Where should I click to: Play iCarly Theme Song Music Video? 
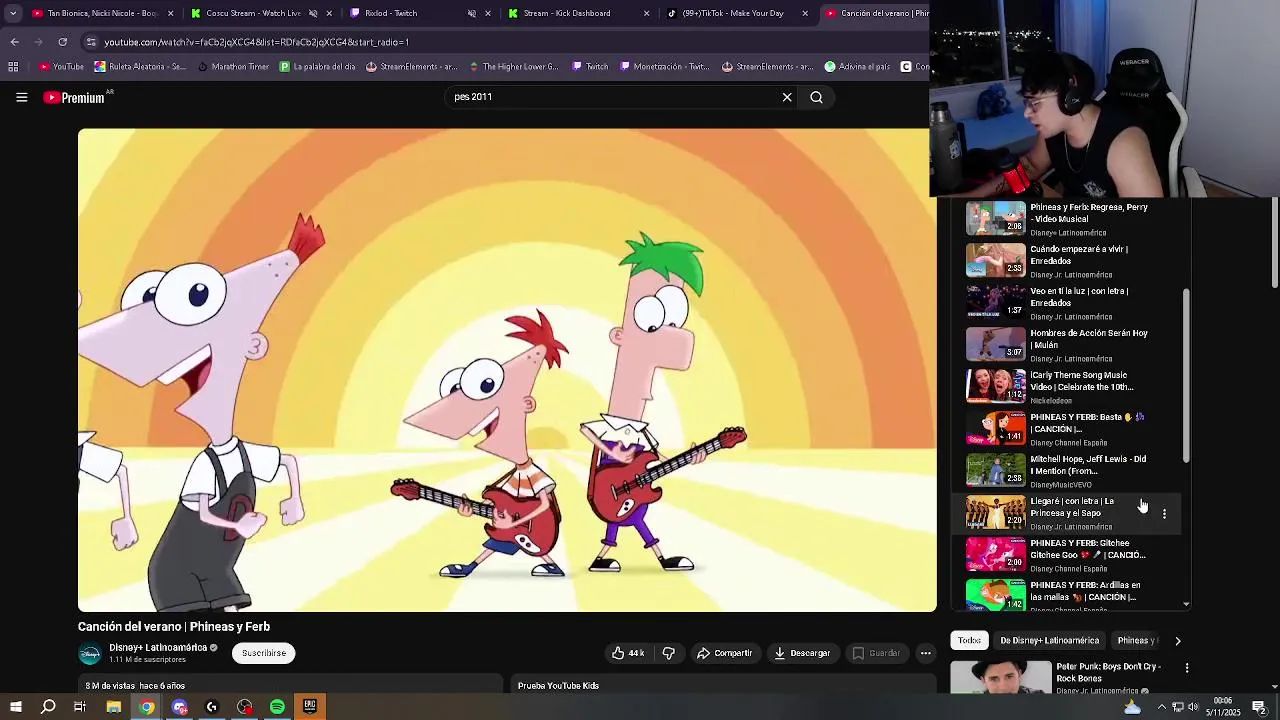1065,386
